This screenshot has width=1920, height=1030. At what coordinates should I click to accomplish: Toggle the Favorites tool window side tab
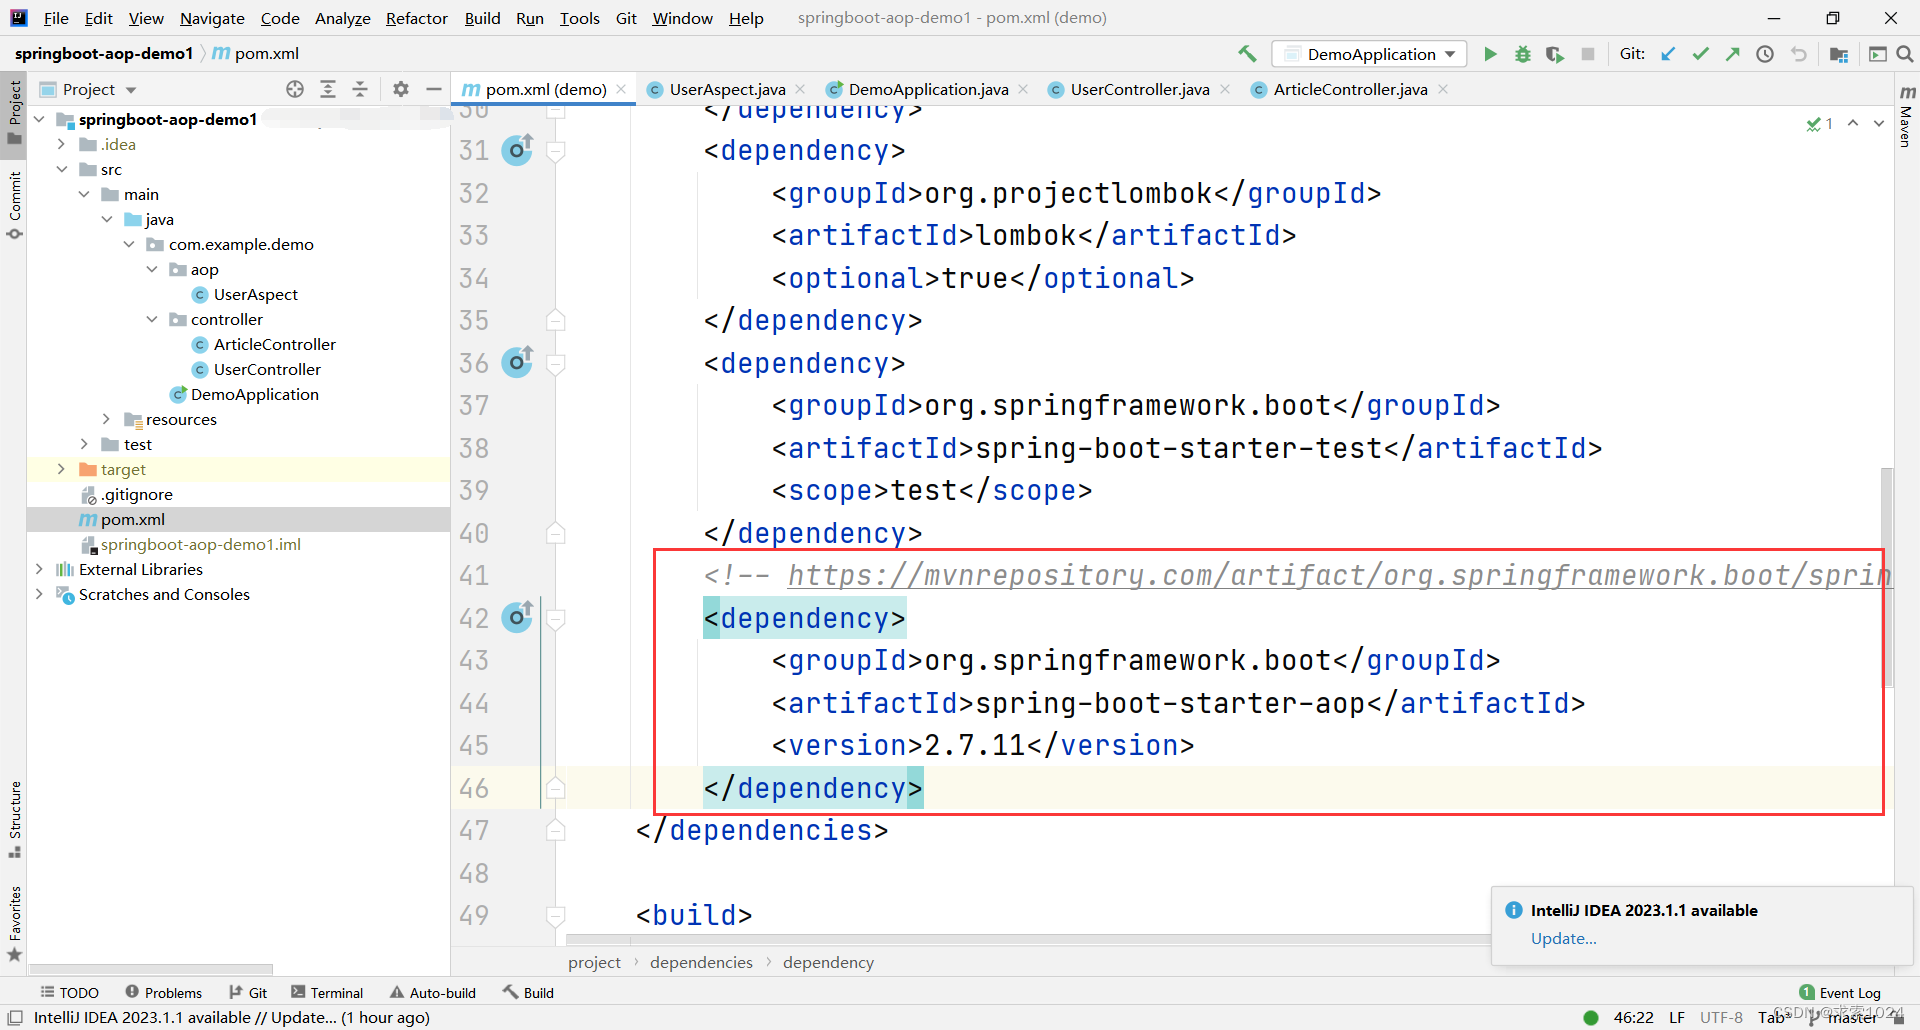click(14, 923)
